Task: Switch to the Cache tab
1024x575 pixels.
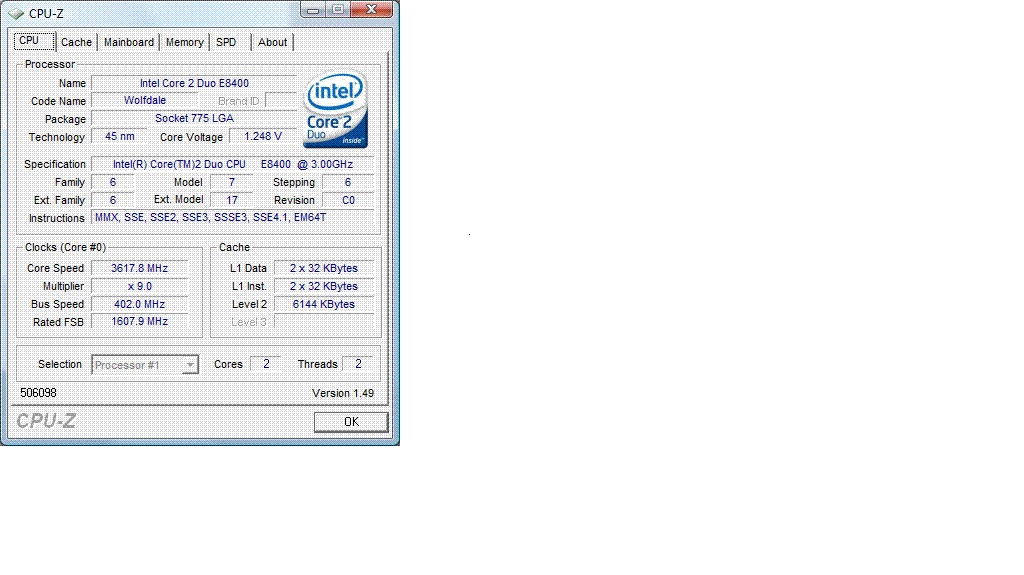Action: pos(76,42)
